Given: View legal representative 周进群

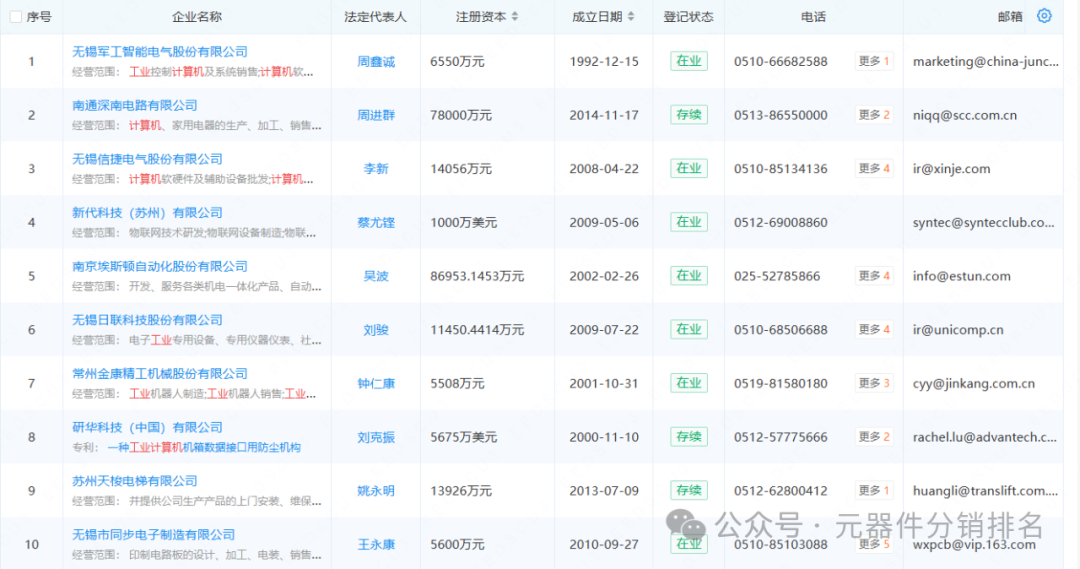Looking at the screenshot, I should click(x=376, y=116).
